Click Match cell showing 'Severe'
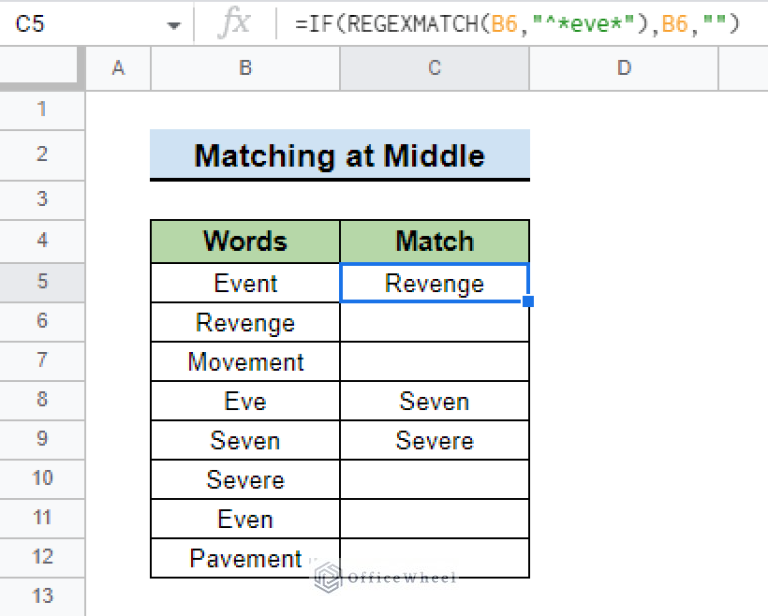The height and width of the screenshot is (616, 768). tap(434, 440)
